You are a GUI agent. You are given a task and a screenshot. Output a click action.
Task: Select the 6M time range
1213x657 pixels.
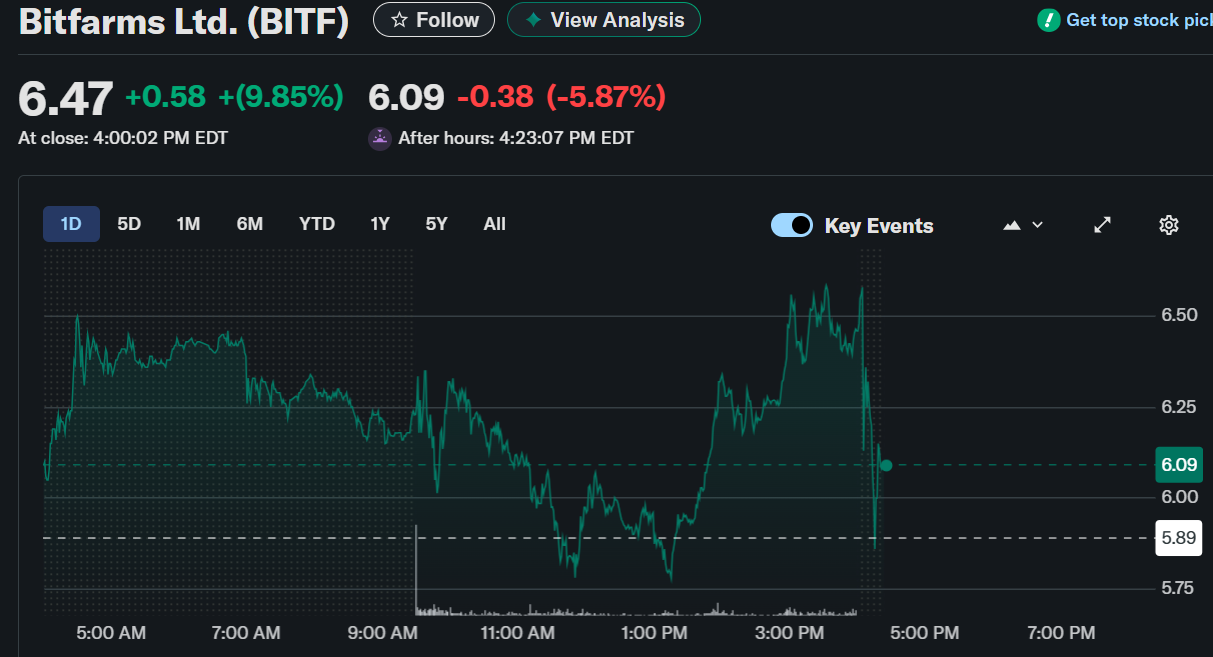(x=250, y=224)
